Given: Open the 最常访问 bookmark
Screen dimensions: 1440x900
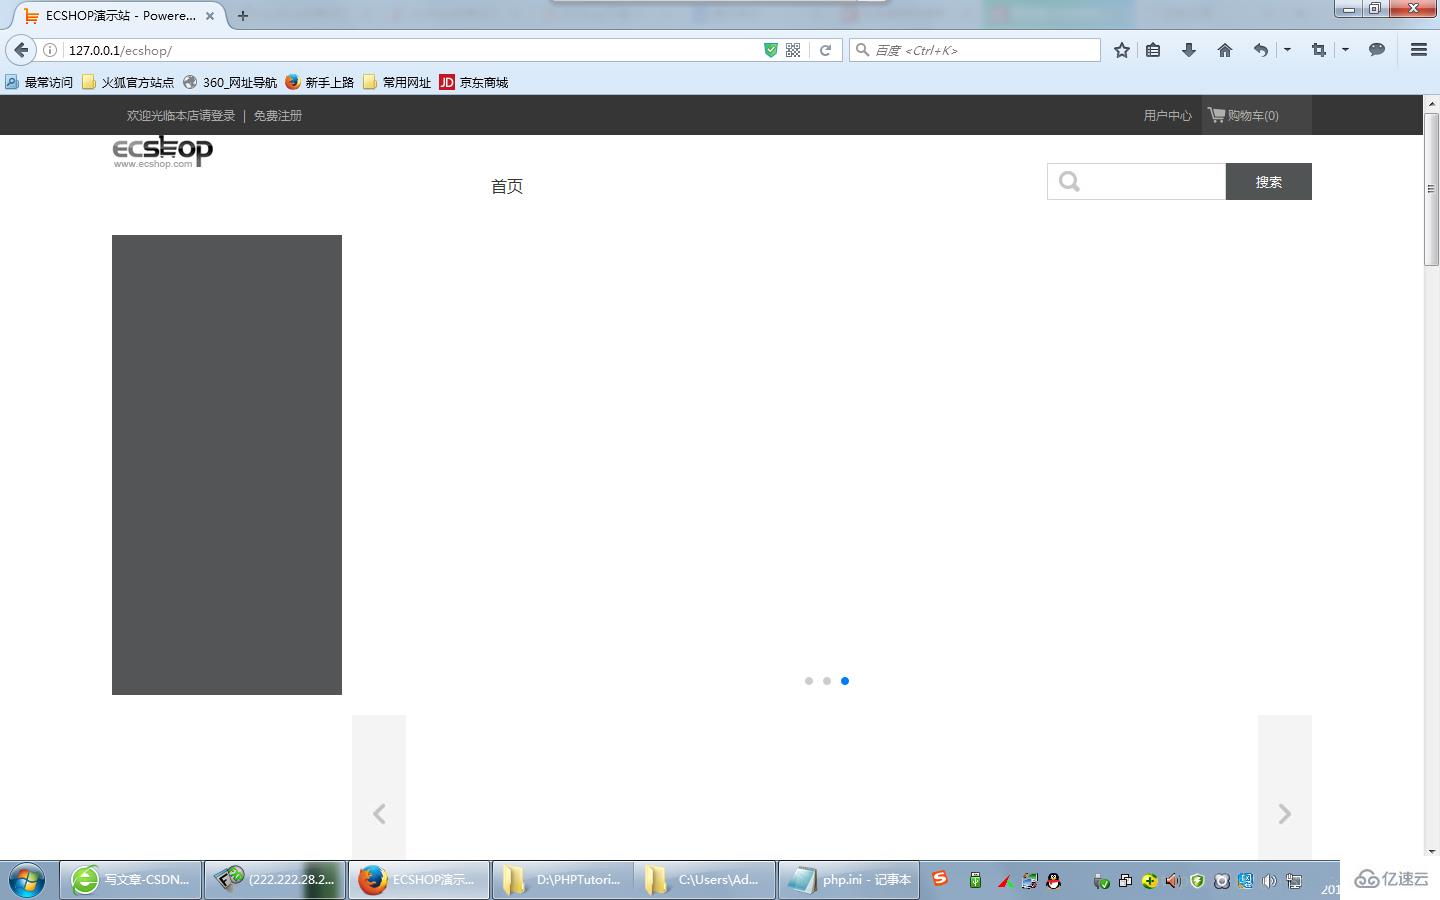Looking at the screenshot, I should click(x=40, y=82).
